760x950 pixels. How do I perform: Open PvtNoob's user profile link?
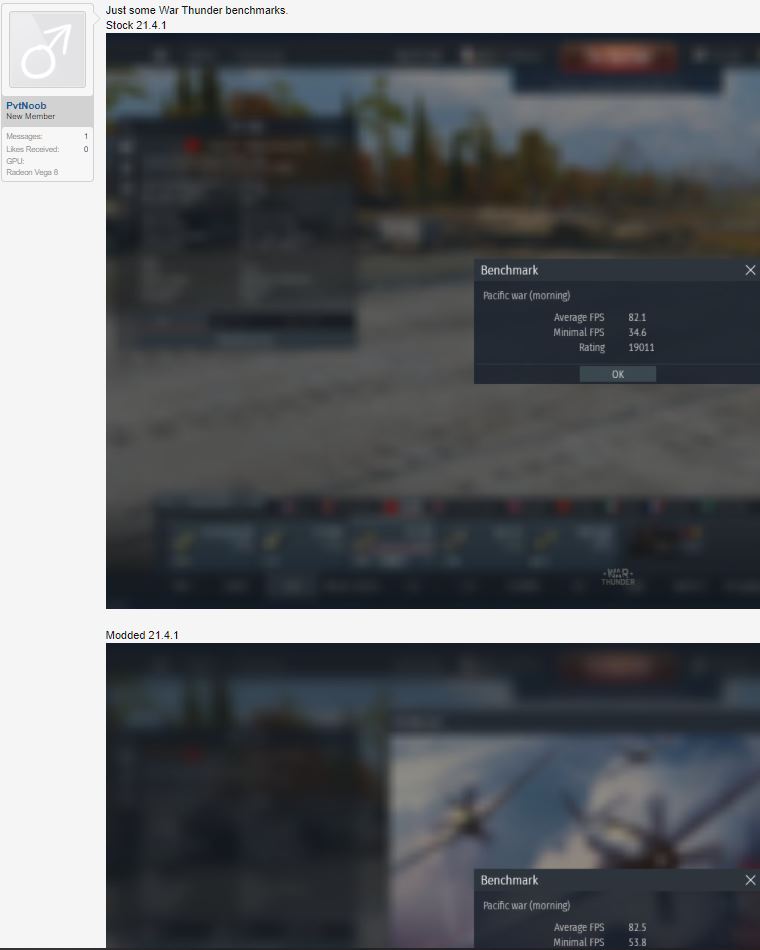[x=26, y=105]
